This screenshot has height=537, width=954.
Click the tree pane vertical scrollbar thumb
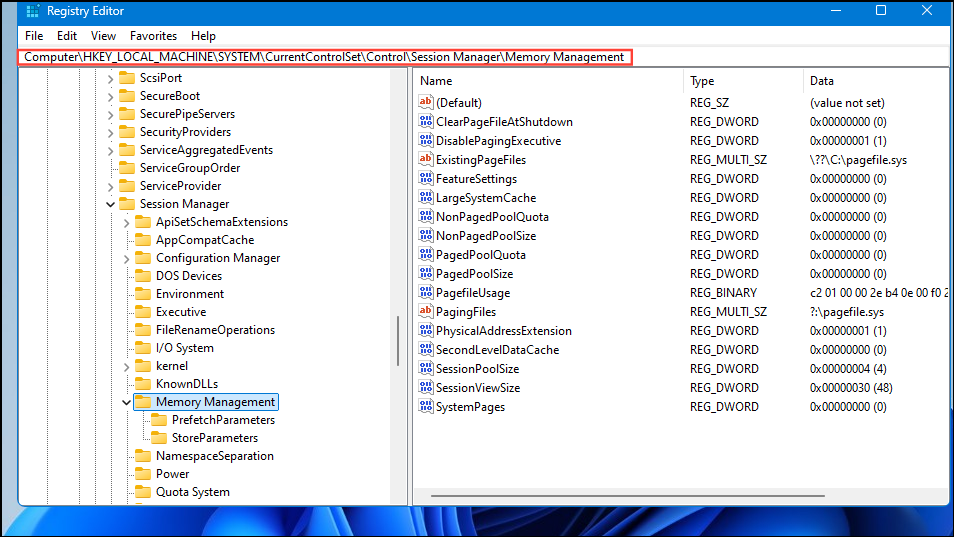398,341
